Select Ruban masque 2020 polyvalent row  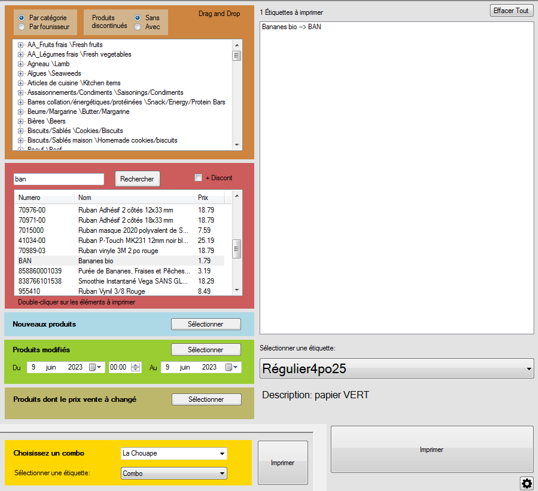(x=120, y=230)
